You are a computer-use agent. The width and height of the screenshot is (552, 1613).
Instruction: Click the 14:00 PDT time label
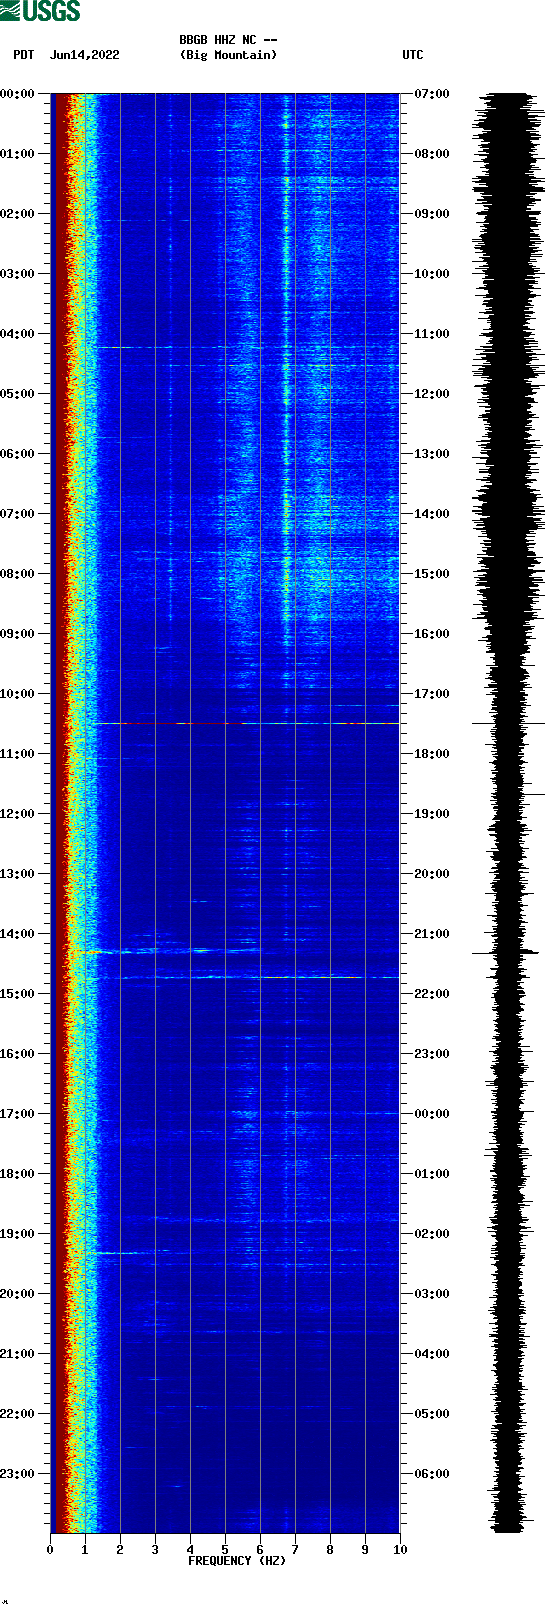coord(18,934)
